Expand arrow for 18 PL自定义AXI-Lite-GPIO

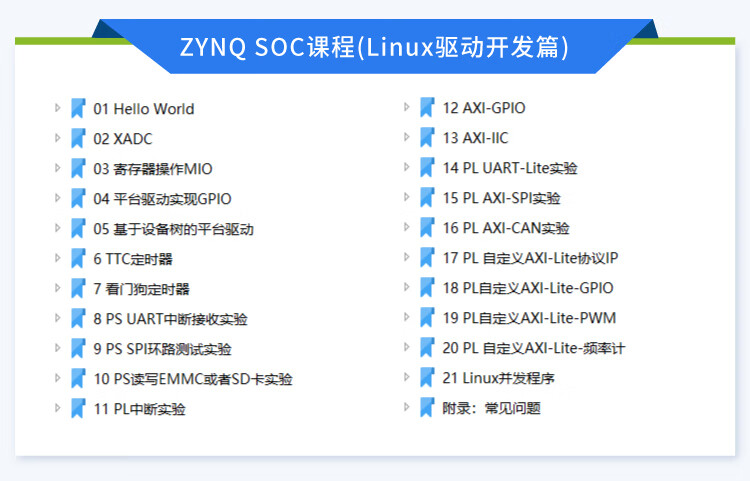(407, 286)
